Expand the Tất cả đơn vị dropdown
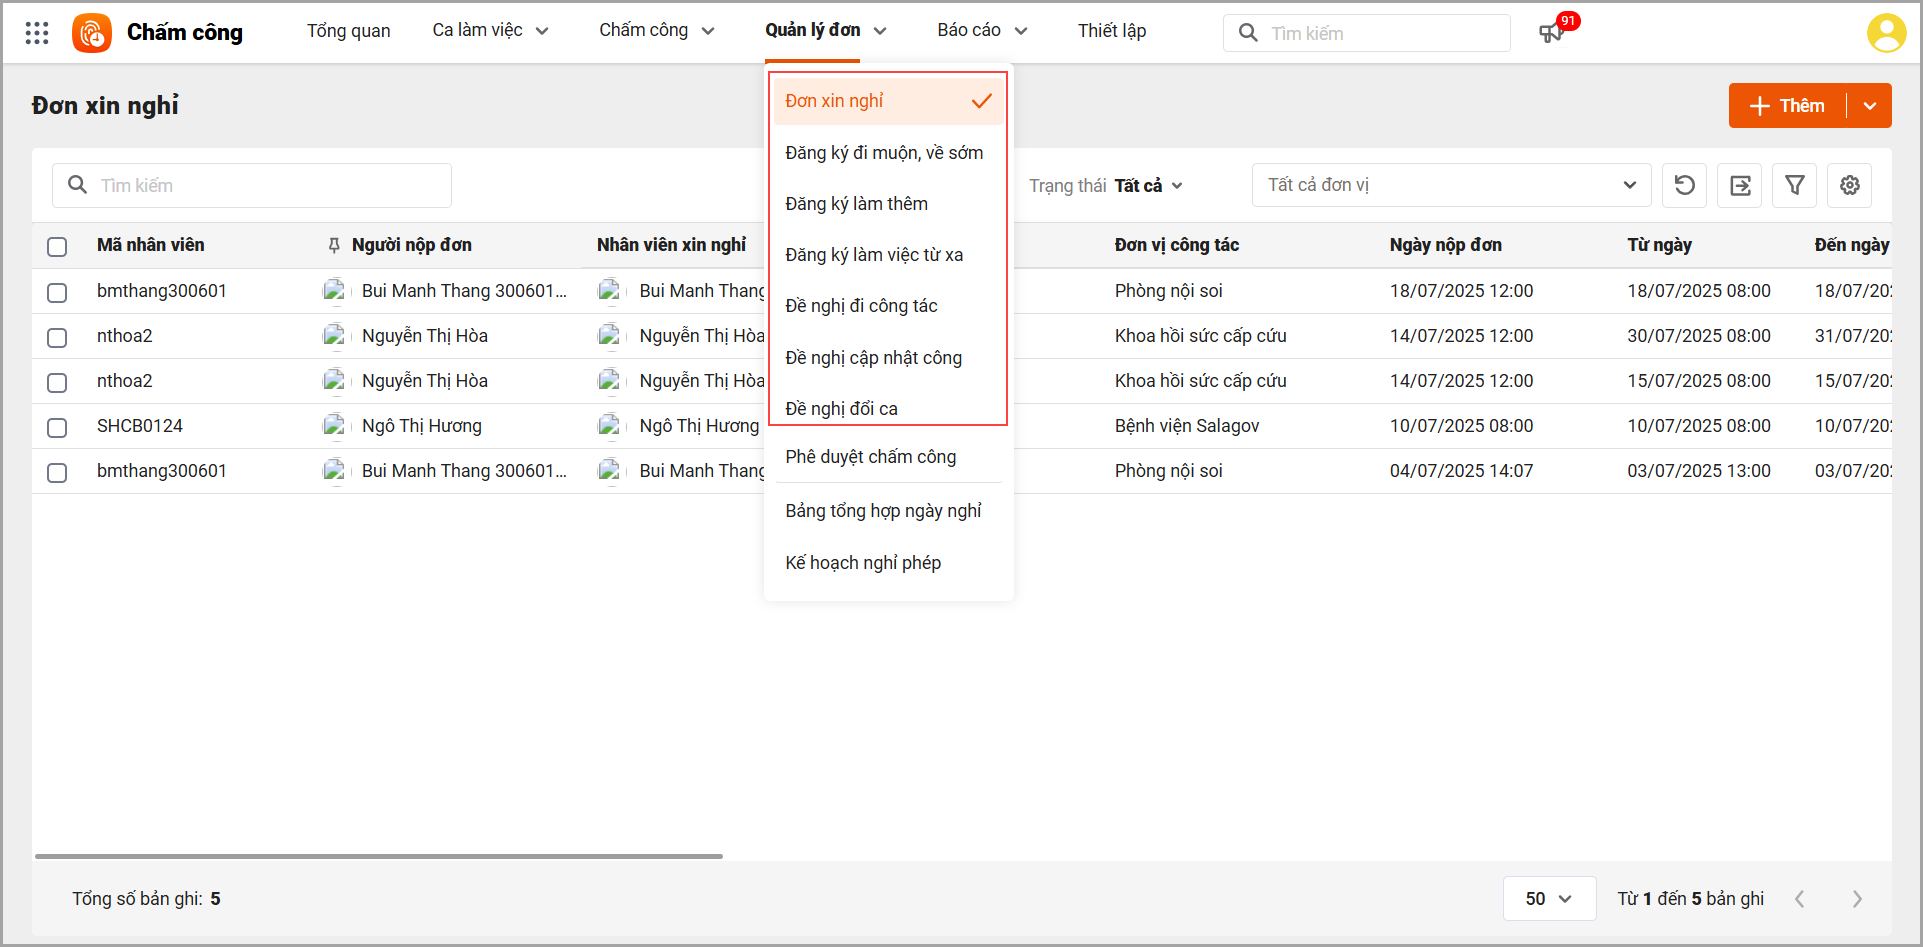The width and height of the screenshot is (1923, 947). click(x=1450, y=185)
